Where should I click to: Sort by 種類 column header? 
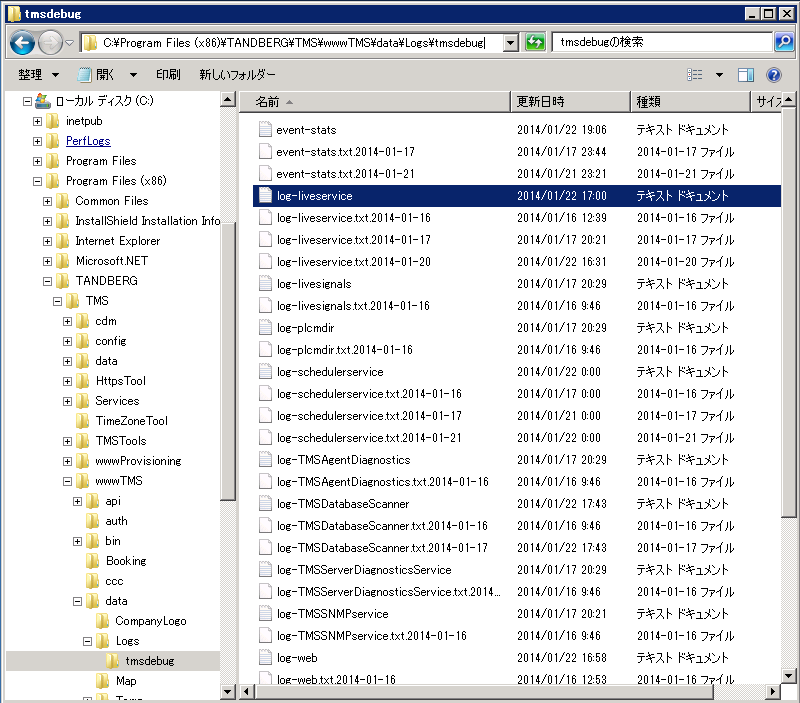click(x=691, y=102)
